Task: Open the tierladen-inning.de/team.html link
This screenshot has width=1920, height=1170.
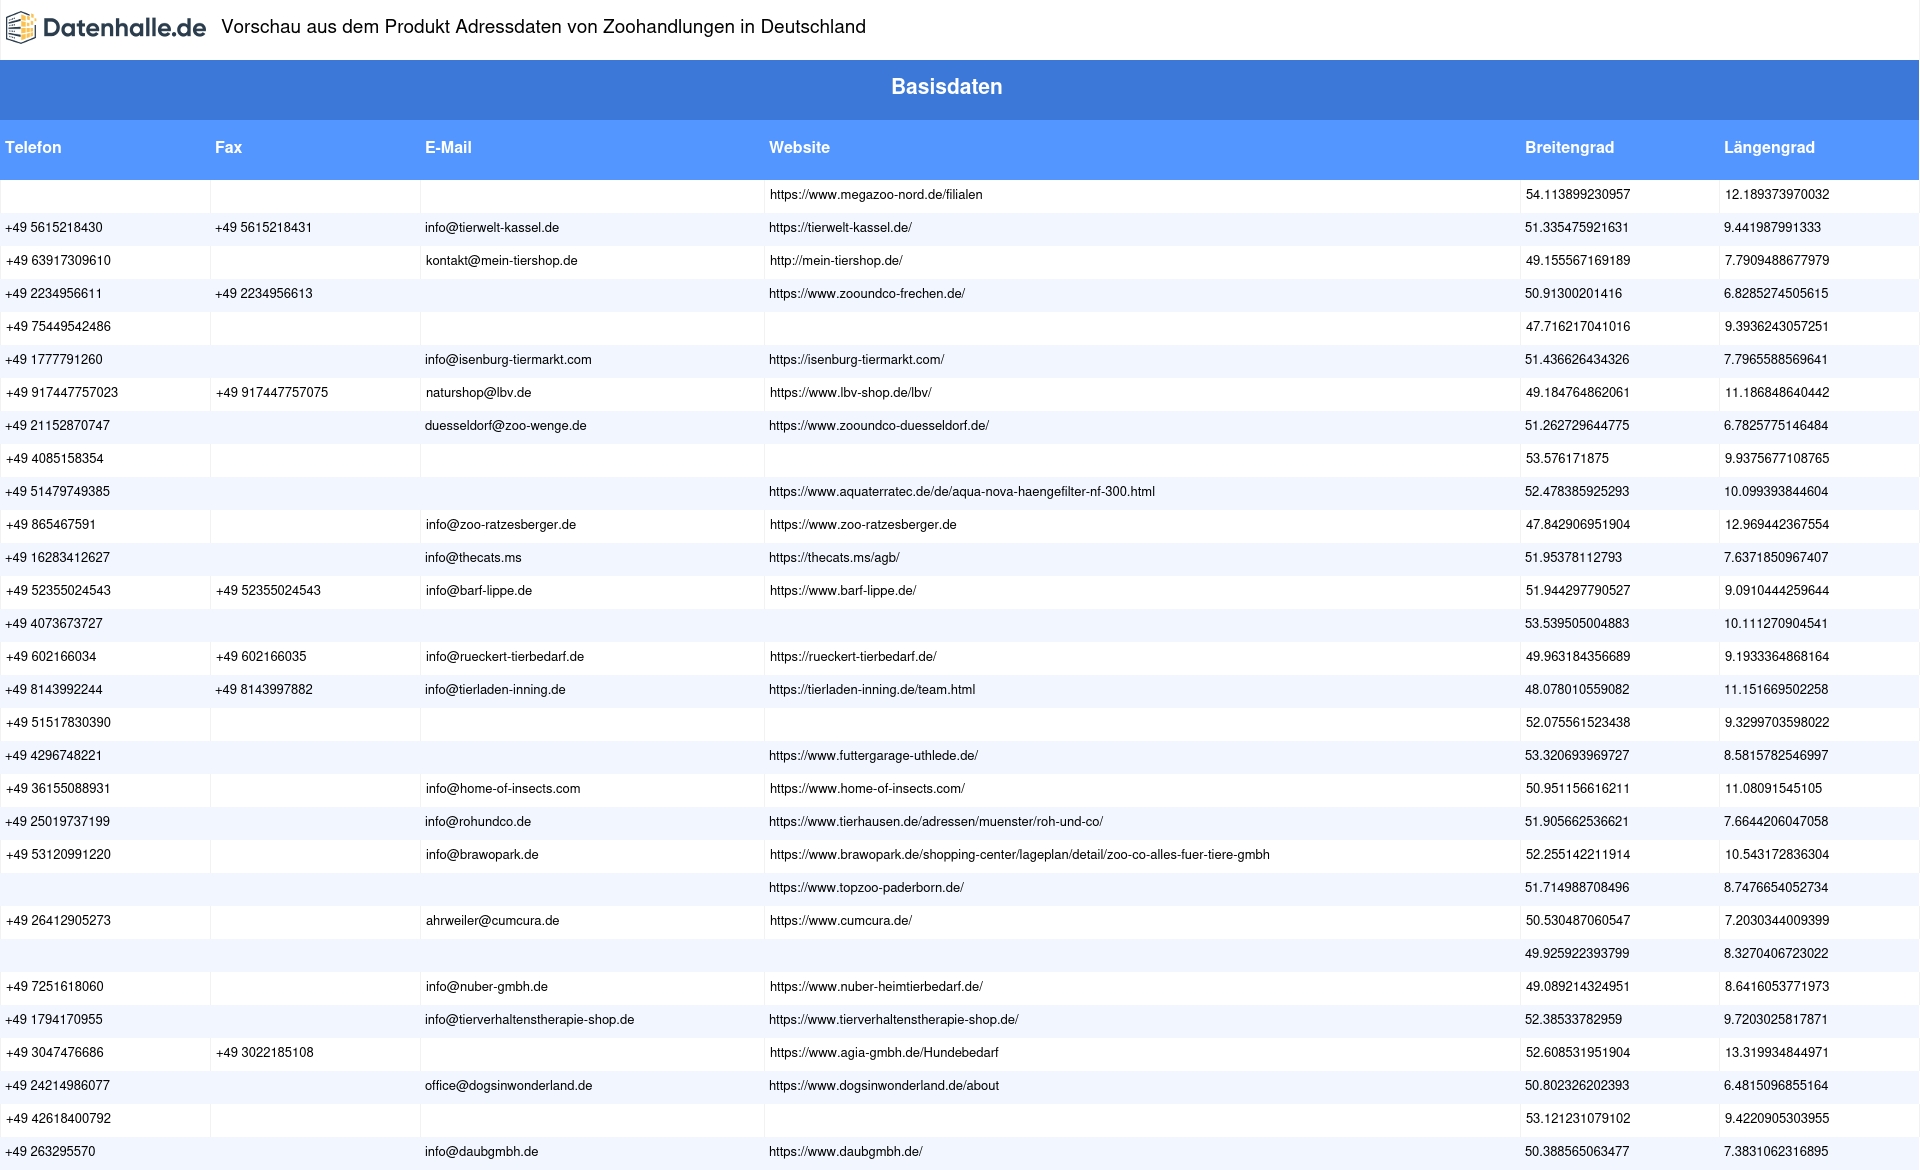Action: pyautogui.click(x=872, y=690)
